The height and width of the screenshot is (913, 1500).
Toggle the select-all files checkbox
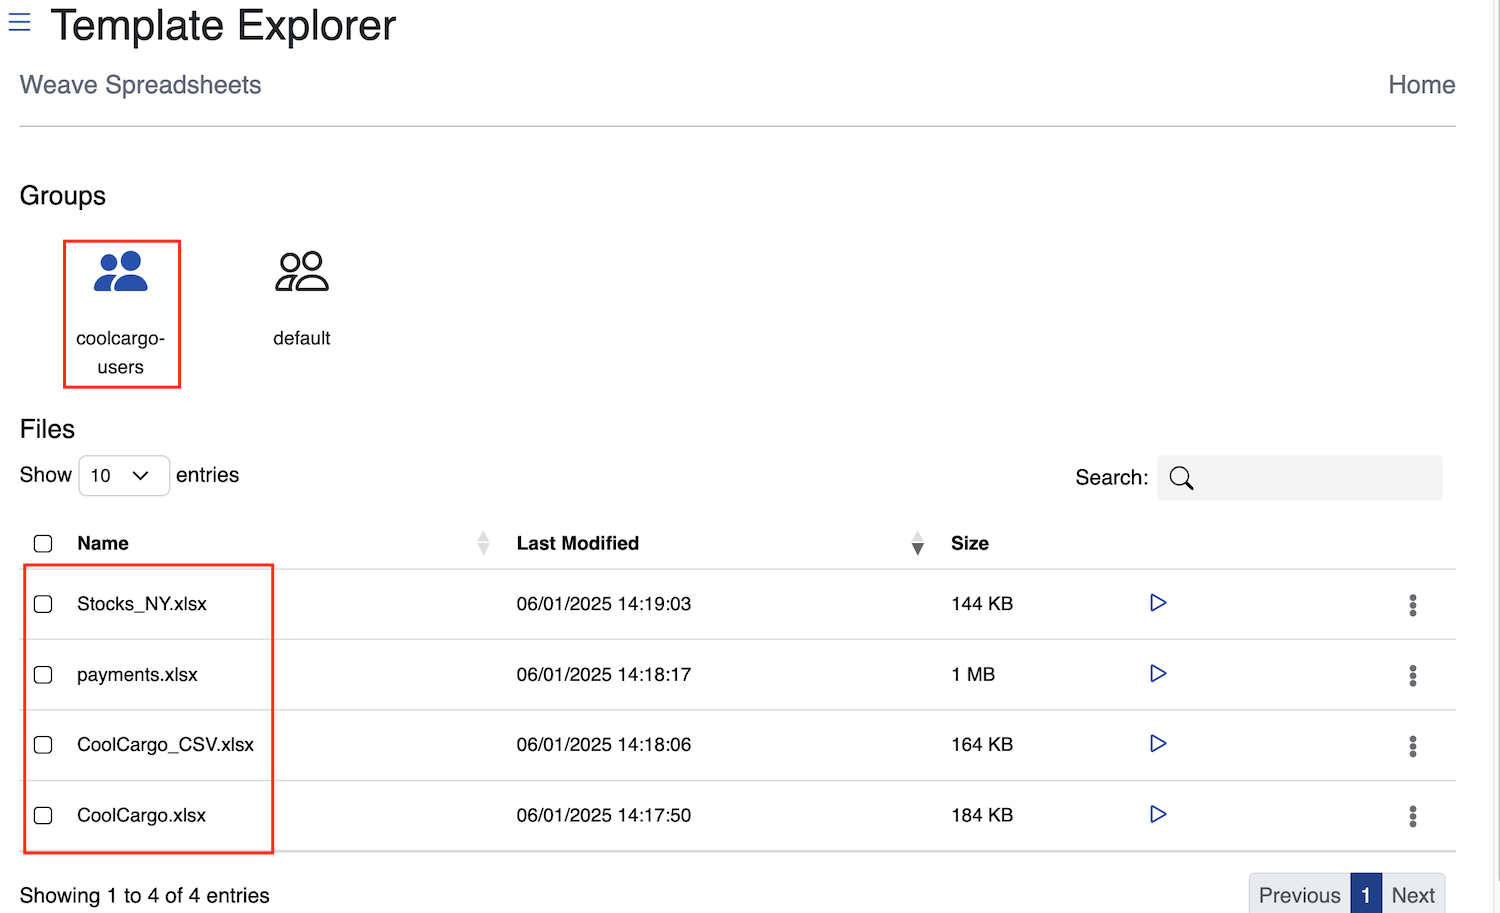click(43, 544)
